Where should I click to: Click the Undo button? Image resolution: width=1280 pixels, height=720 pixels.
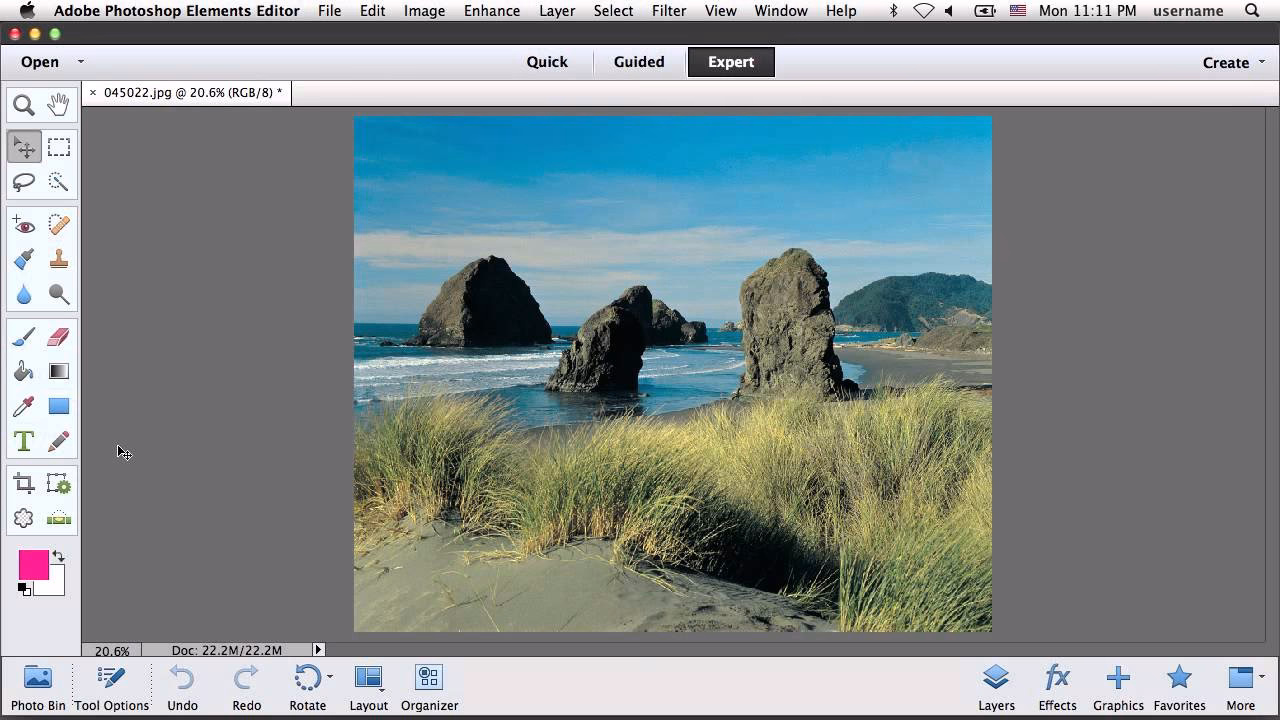coord(182,687)
